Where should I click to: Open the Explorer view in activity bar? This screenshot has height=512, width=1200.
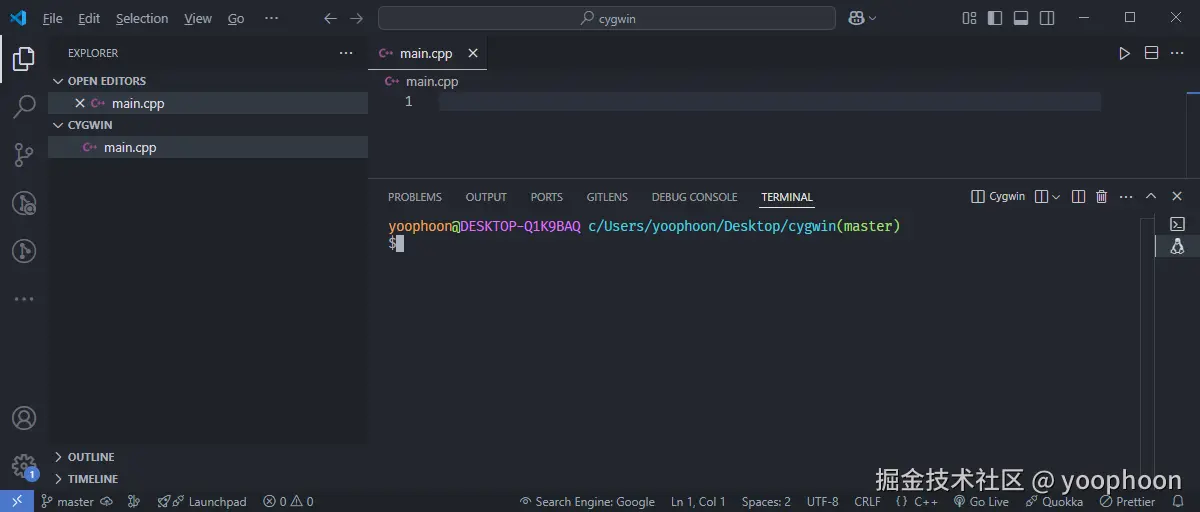tap(24, 60)
